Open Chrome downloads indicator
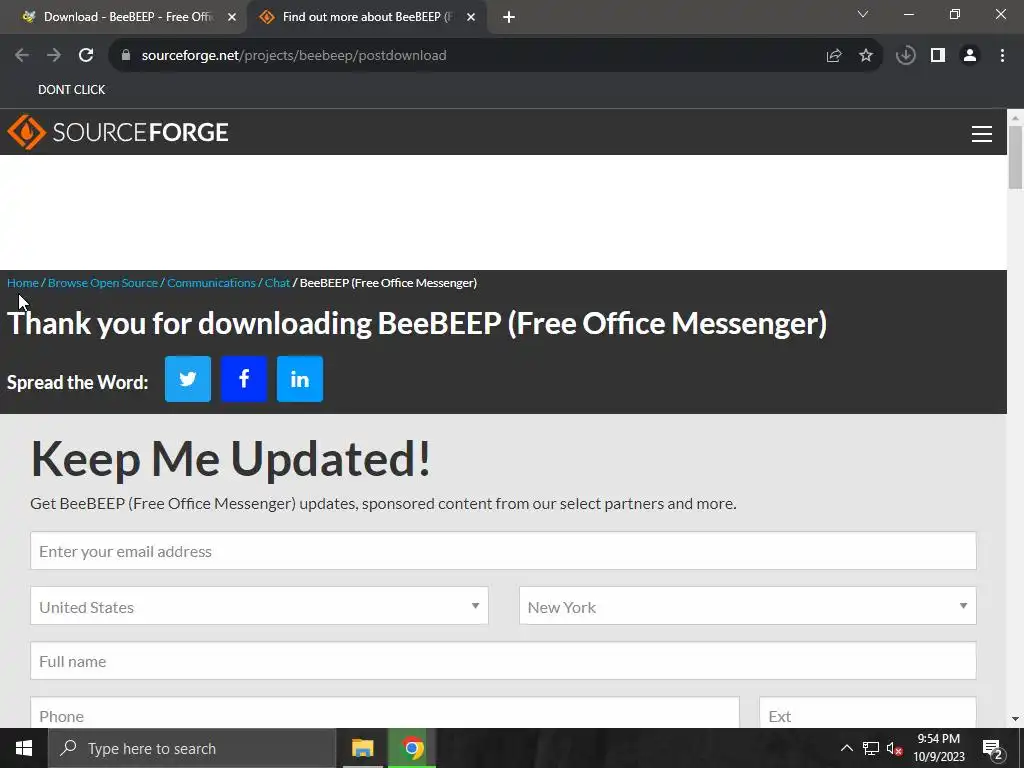 (x=906, y=56)
